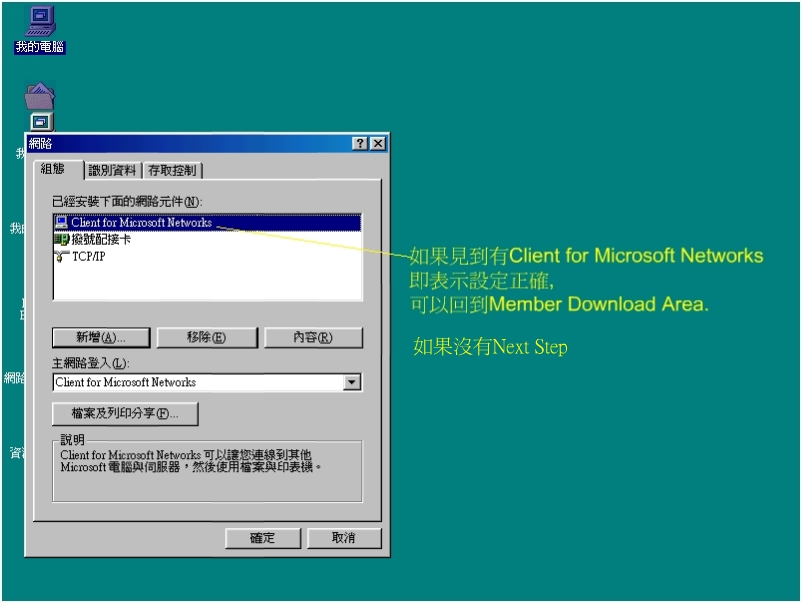Close the 網路 dialog with the X button
Image resolution: width=802 pixels, height=603 pixels.
377,144
